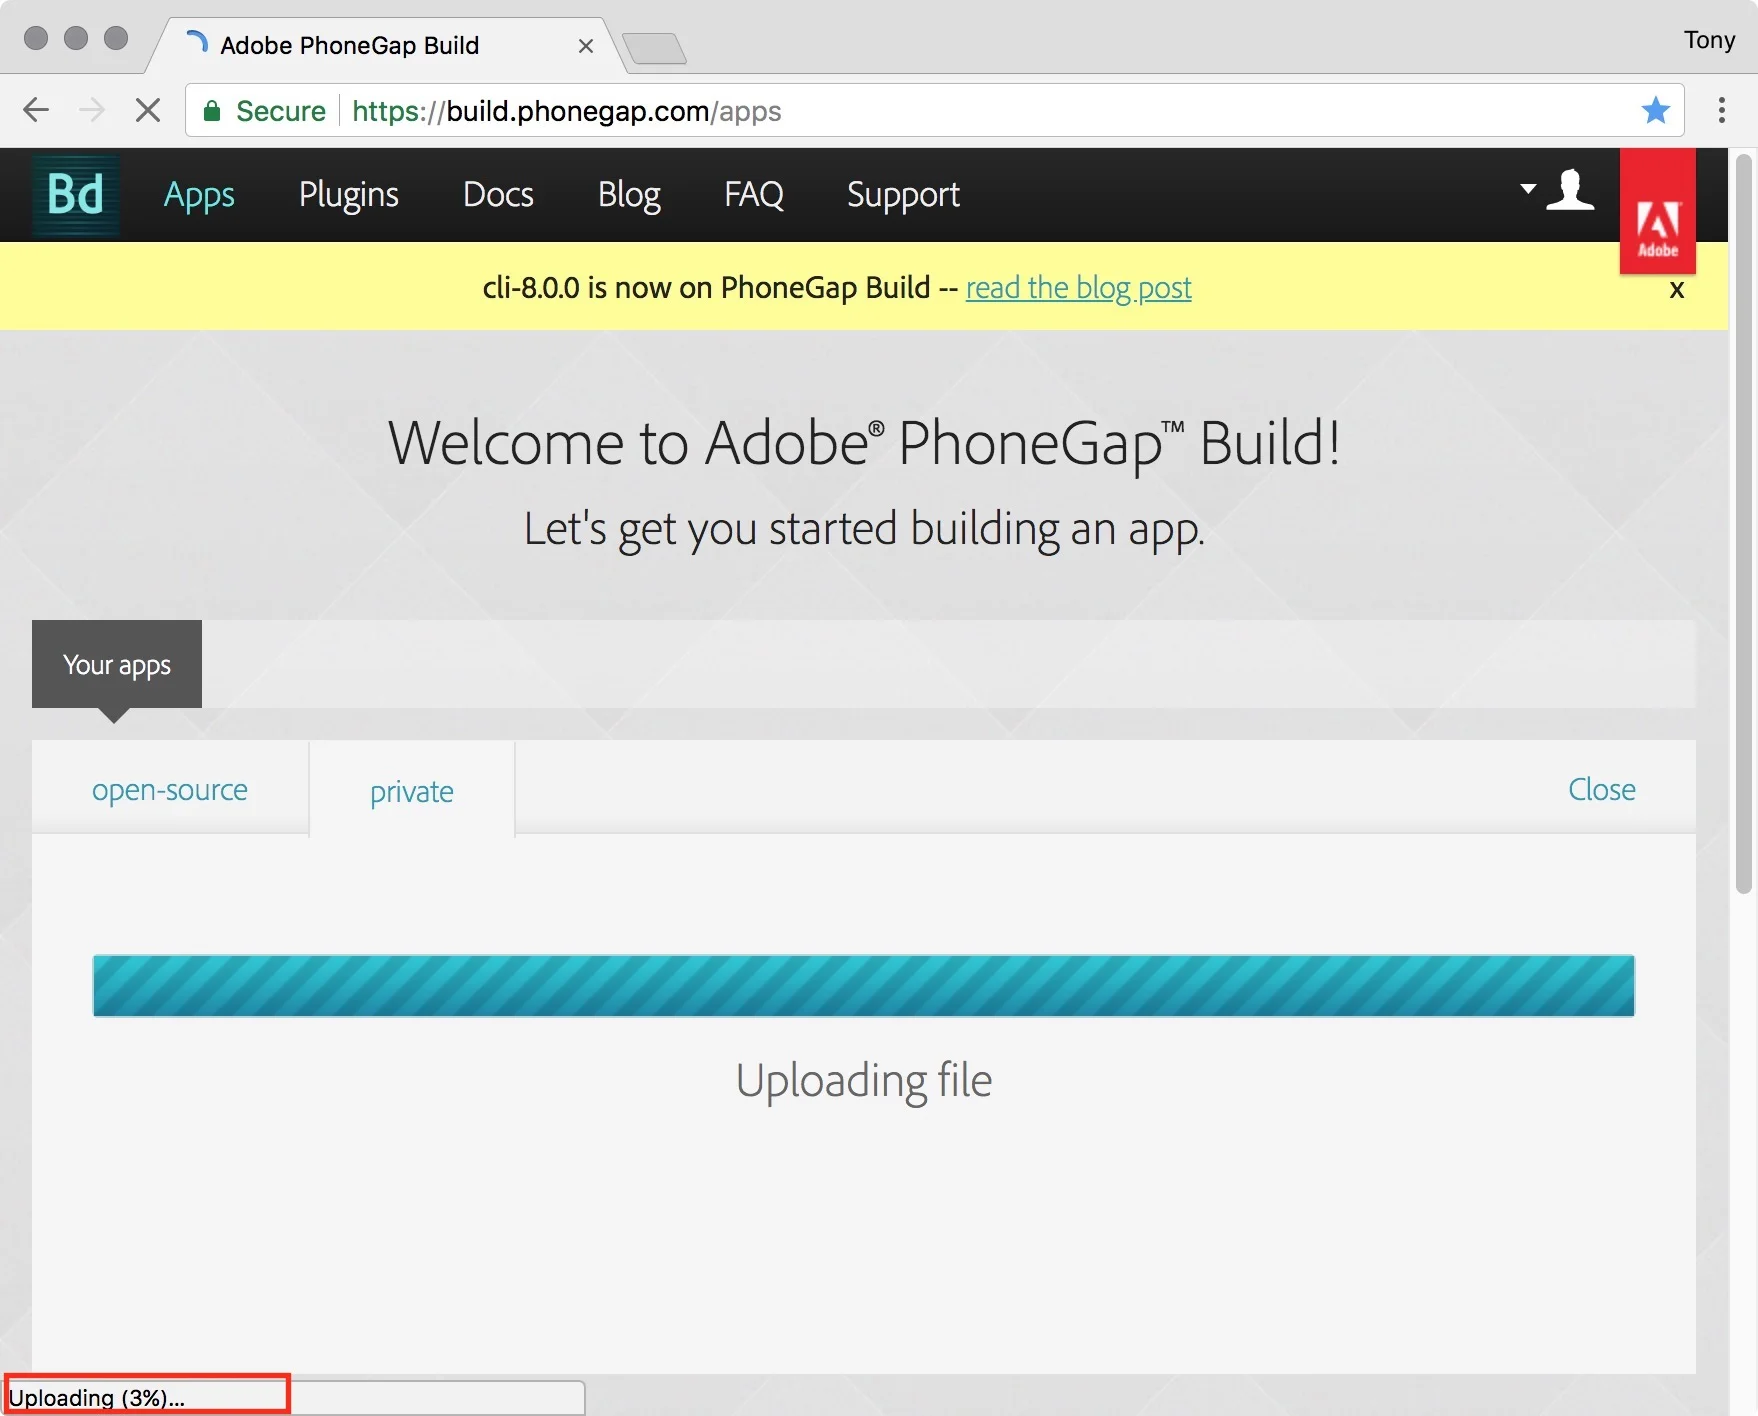Stop loading the page with X button
Viewport: 1758px width, 1416px height.
point(148,110)
